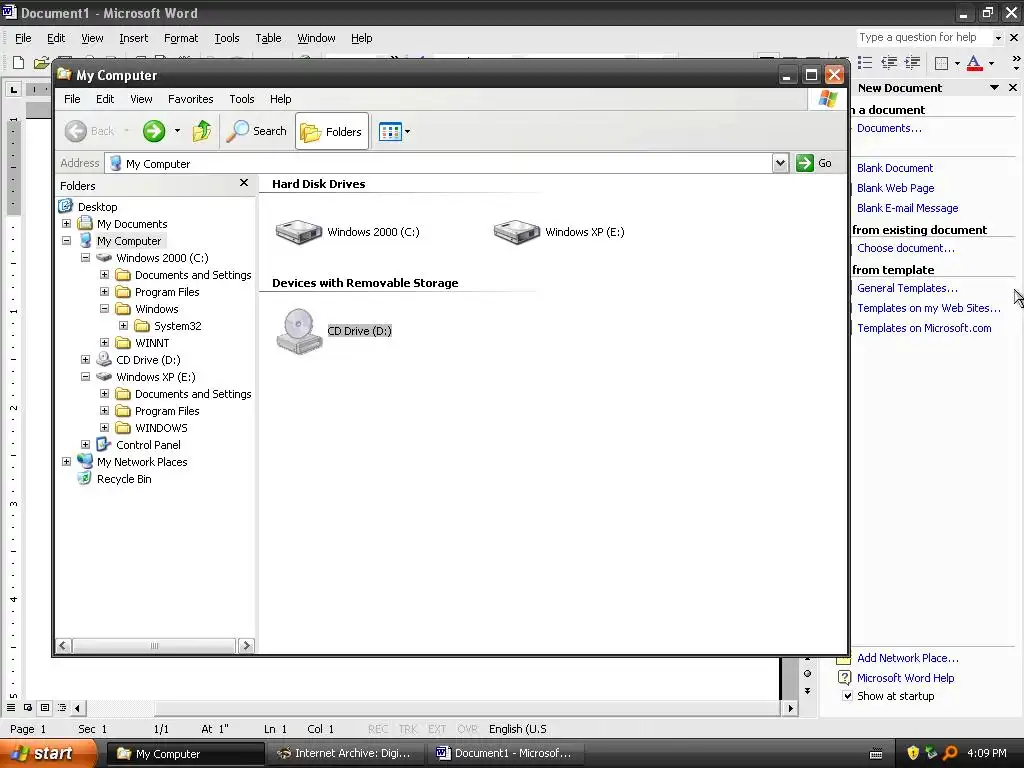
Task: Close the Folders pane
Action: coord(244,183)
